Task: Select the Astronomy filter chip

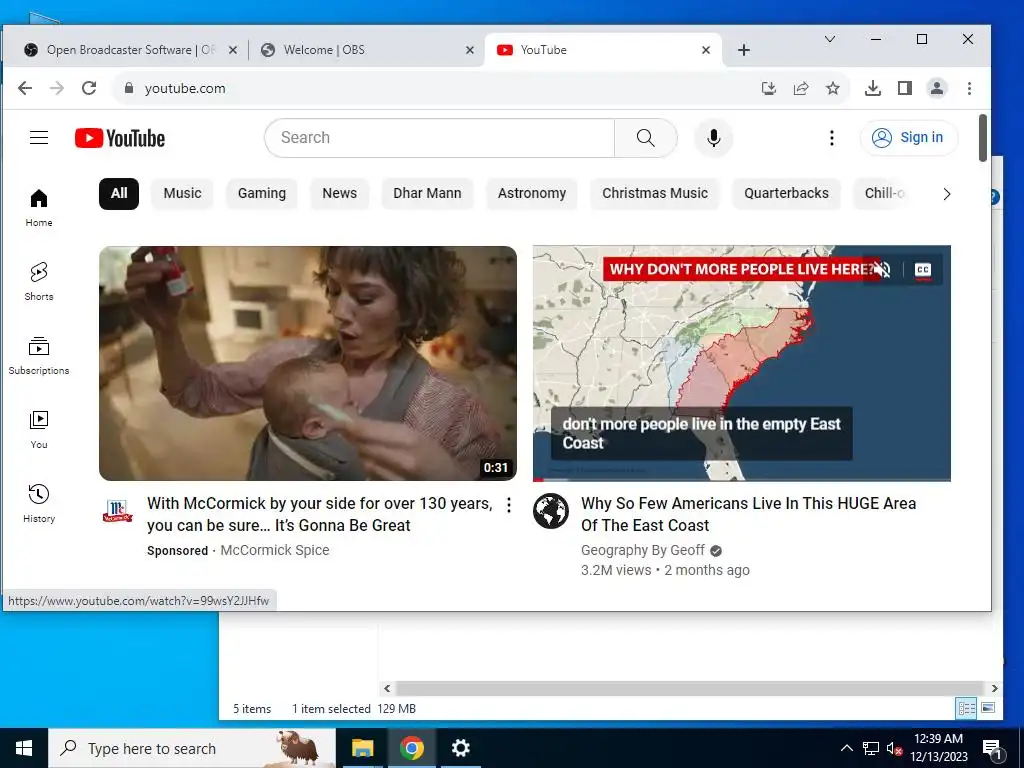Action: tap(532, 193)
